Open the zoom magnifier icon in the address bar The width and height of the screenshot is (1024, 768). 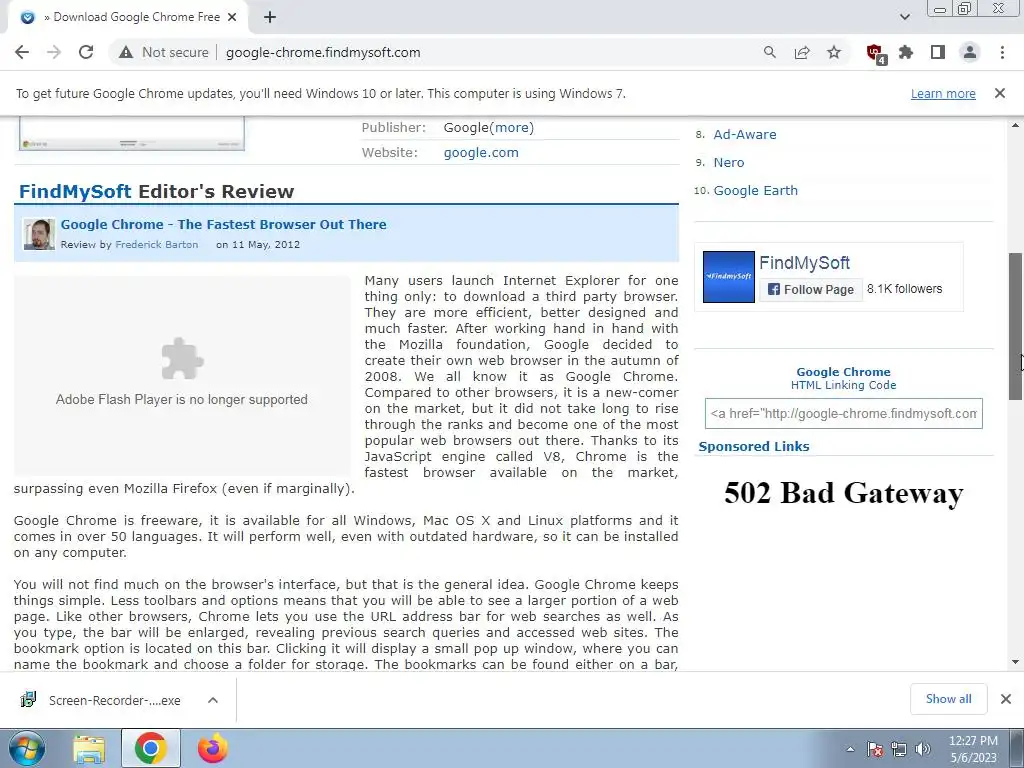coord(770,52)
